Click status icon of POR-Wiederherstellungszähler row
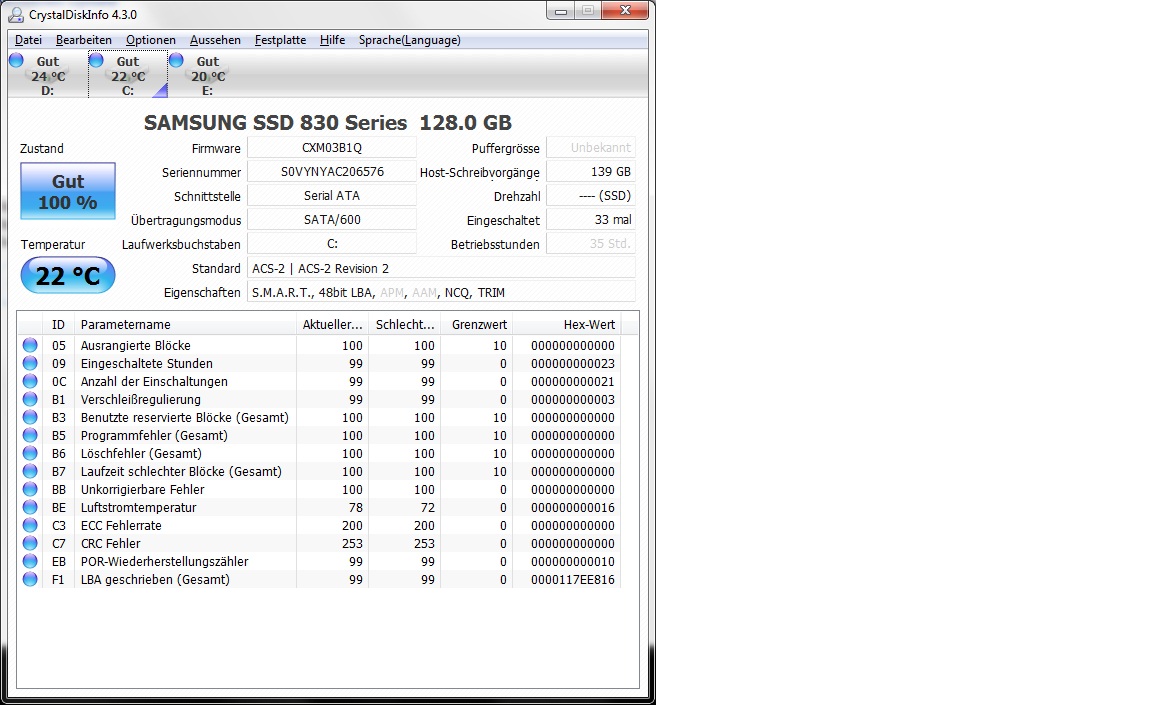This screenshot has height=720, width=1152. coord(30,561)
